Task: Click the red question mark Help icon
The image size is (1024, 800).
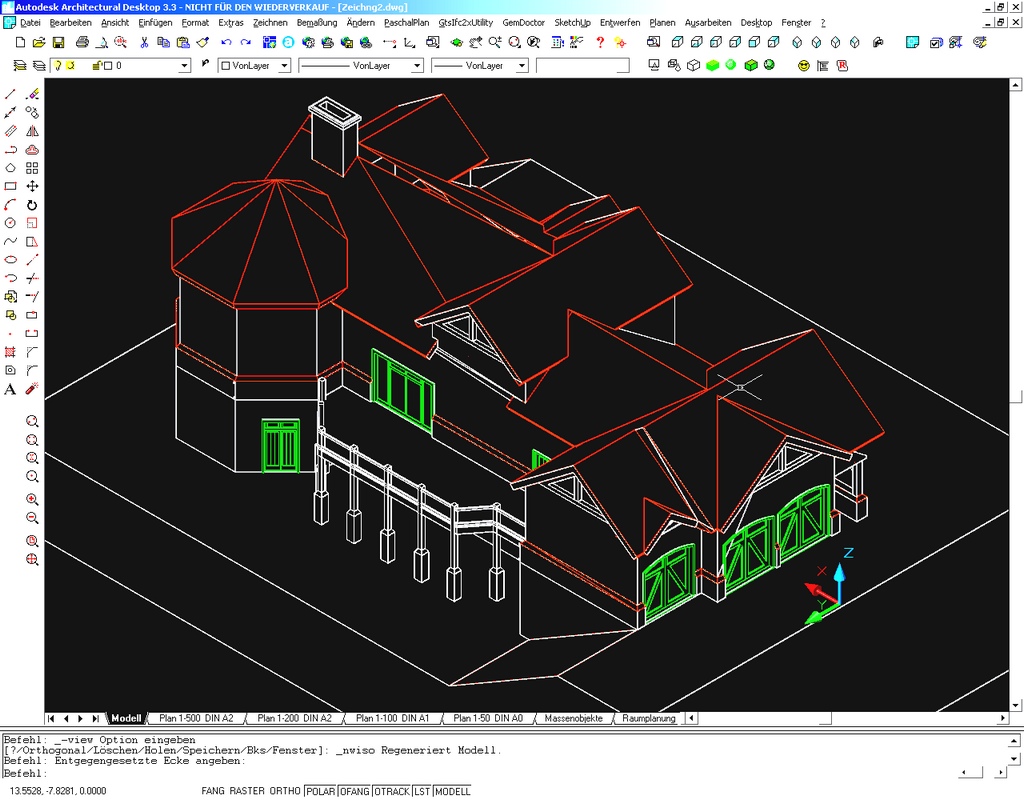Action: click(x=600, y=42)
